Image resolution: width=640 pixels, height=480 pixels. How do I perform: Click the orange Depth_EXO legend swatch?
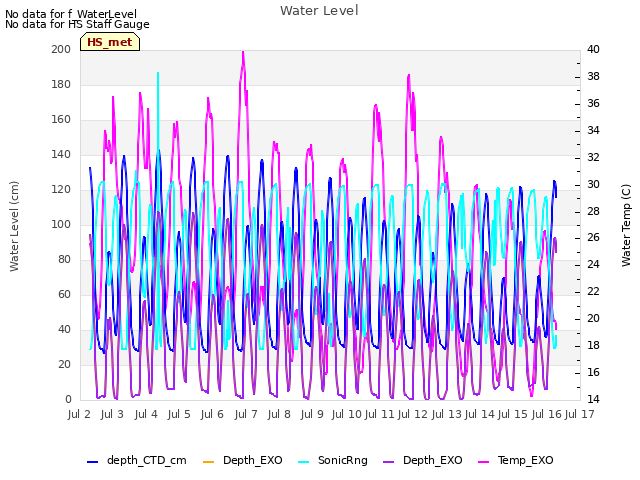208,462
